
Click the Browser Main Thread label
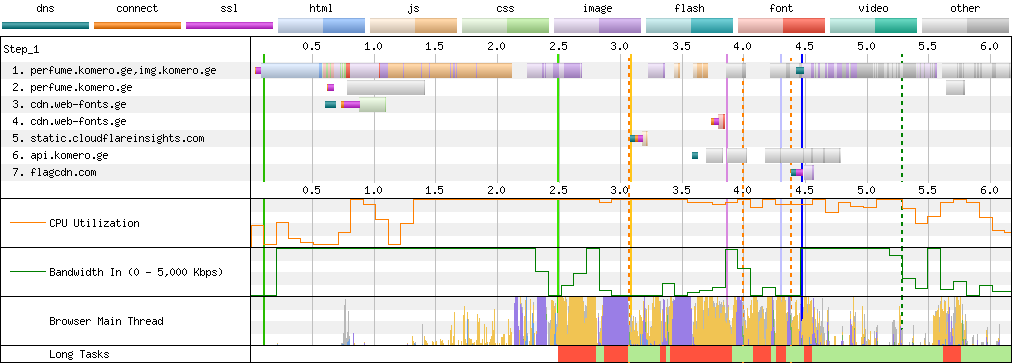tap(106, 321)
